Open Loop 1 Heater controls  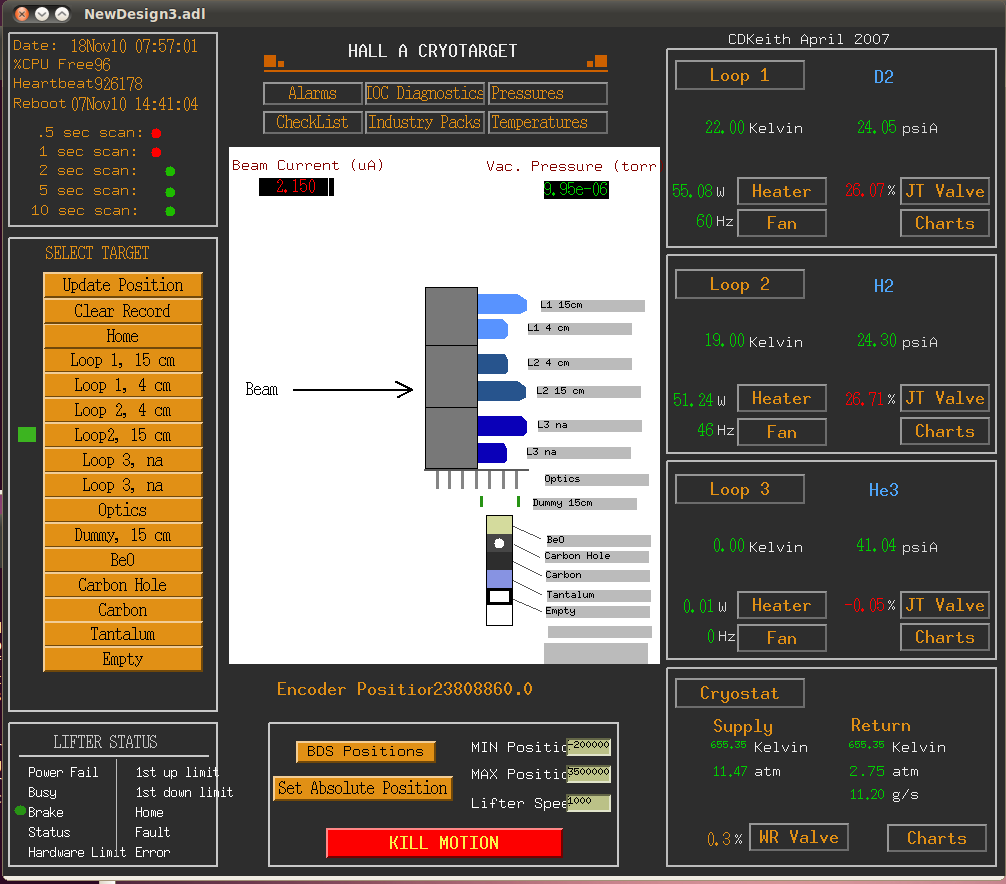781,191
